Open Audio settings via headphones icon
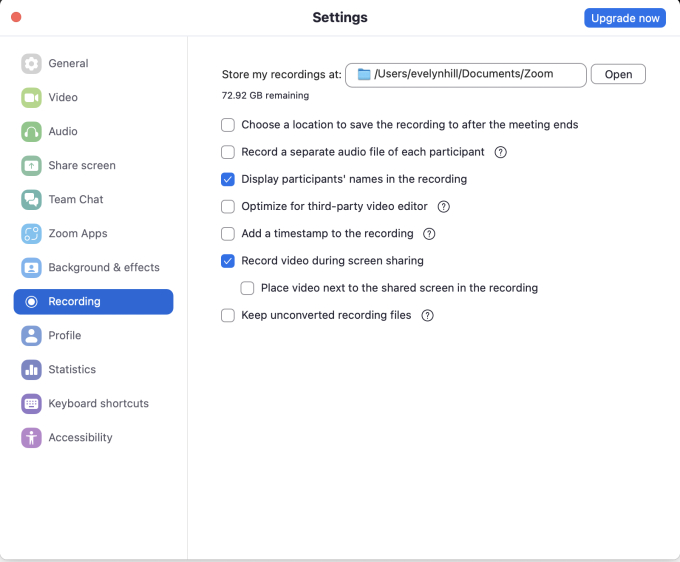Viewport: 680px width, 562px height. coord(31,132)
